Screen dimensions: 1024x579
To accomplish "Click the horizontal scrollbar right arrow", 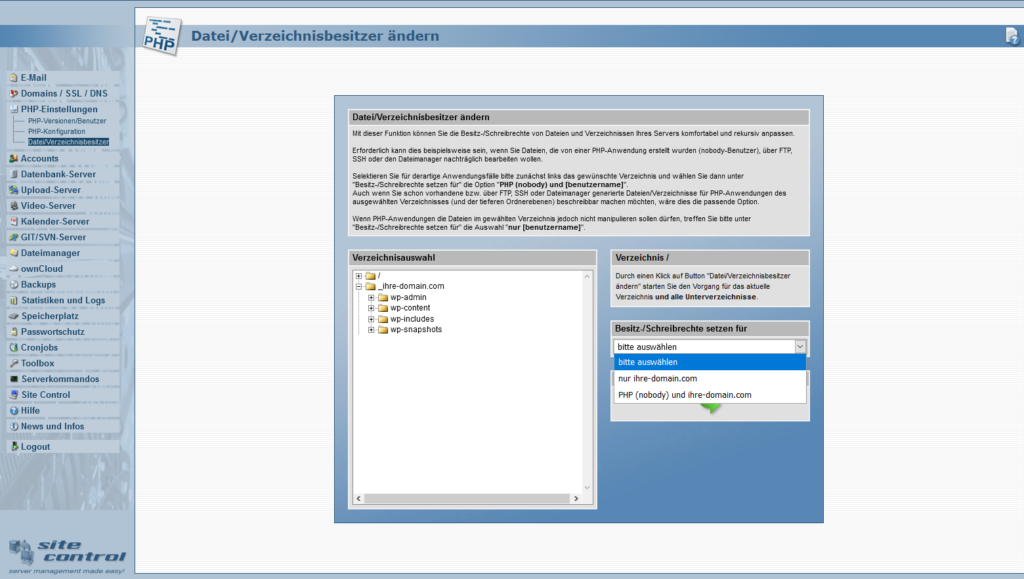I will click(x=576, y=499).
